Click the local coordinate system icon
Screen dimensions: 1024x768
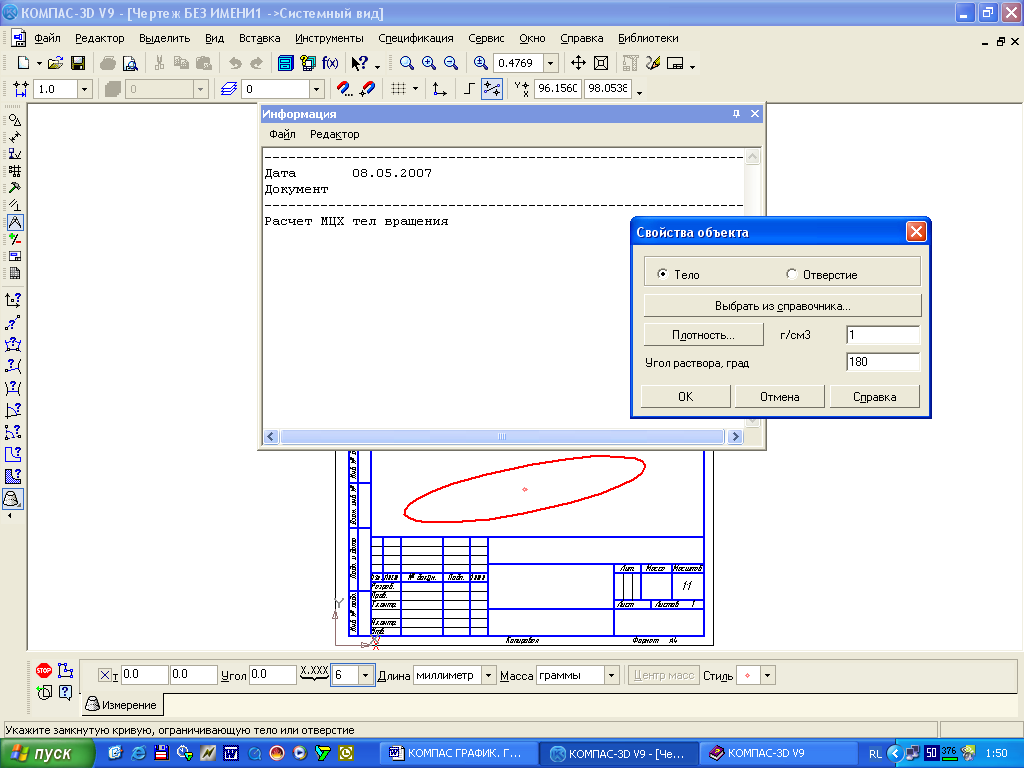440,89
